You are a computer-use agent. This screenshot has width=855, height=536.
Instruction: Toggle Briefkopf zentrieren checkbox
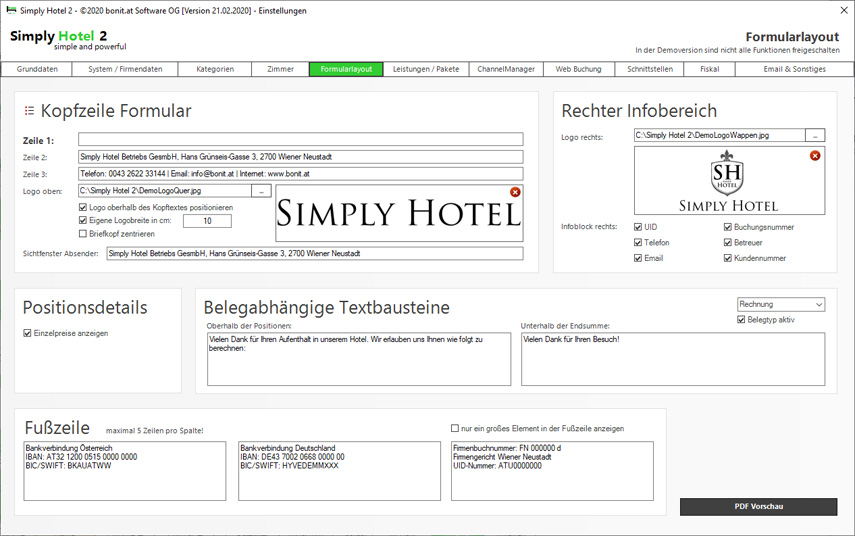pyautogui.click(x=83, y=234)
